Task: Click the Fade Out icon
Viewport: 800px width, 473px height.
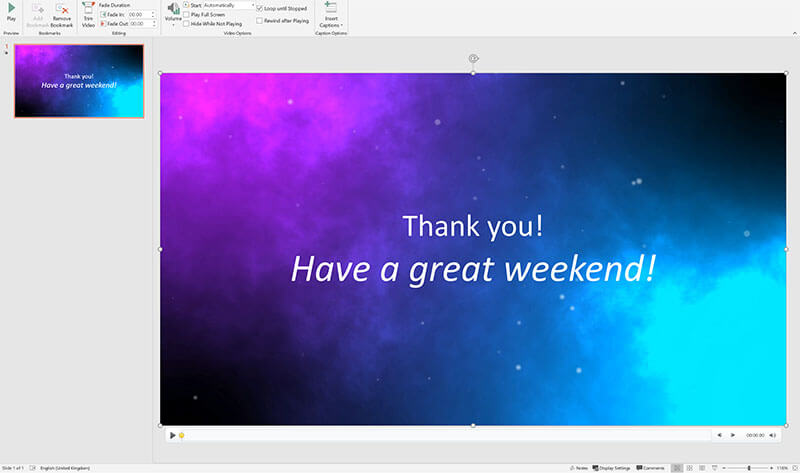Action: pyautogui.click(x=103, y=24)
